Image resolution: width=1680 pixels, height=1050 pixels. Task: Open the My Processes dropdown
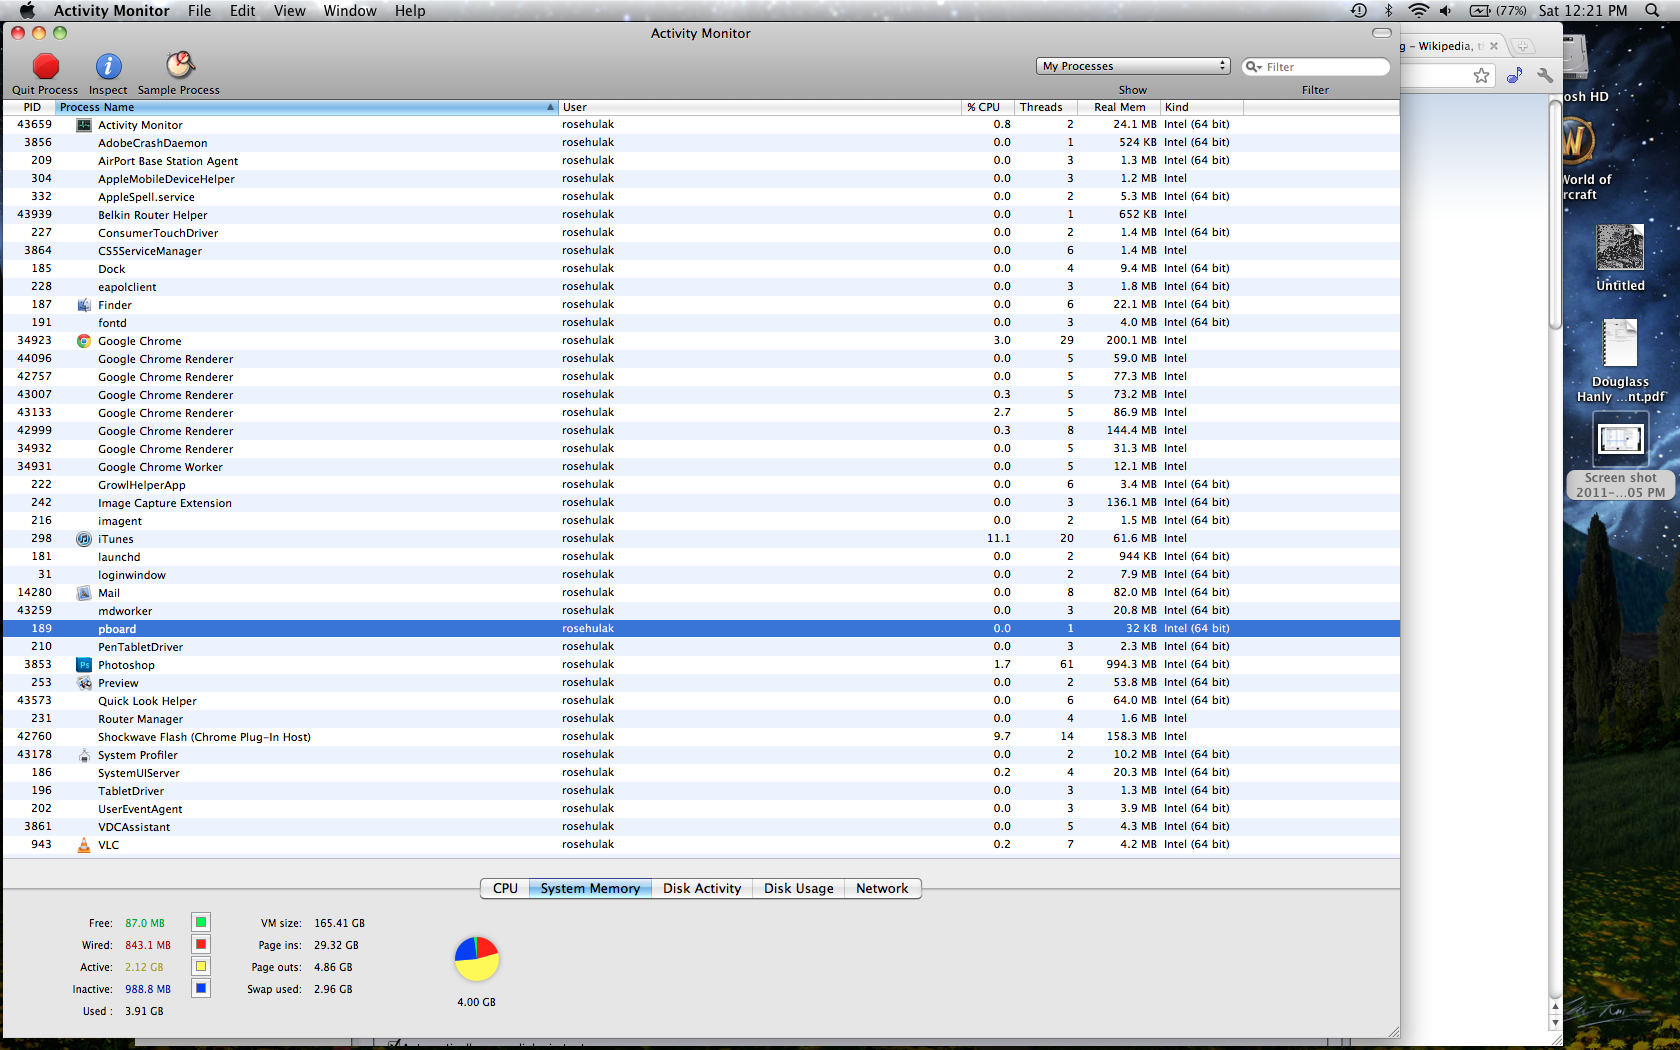click(1133, 66)
